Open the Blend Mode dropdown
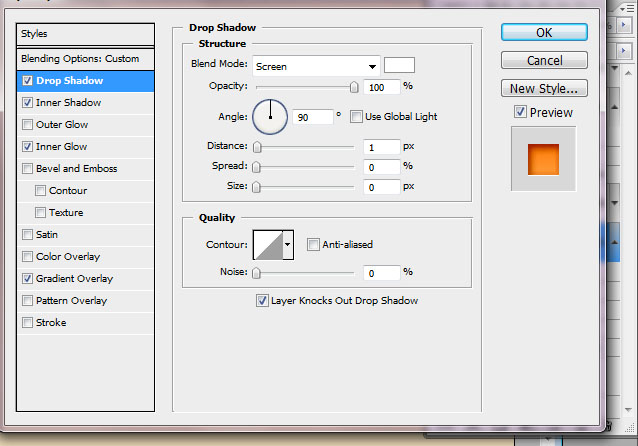Image resolution: width=638 pixels, height=446 pixels. (315, 66)
